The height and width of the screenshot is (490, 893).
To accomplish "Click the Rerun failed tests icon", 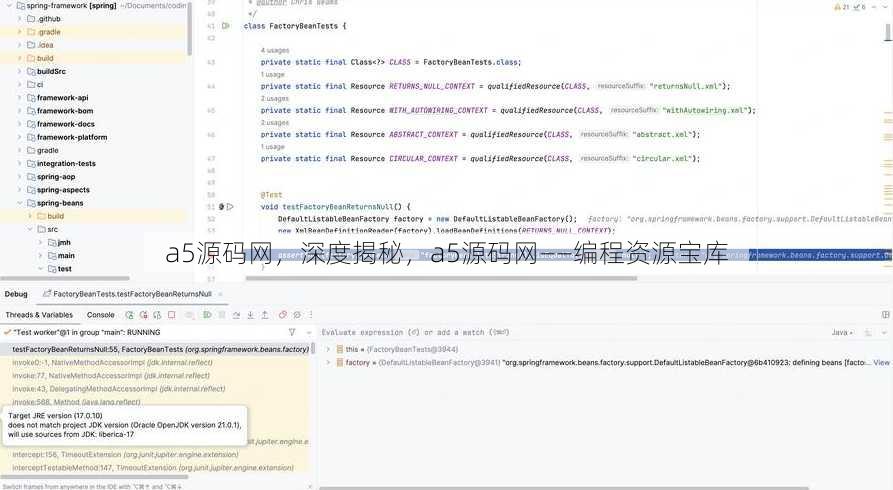I will [144, 315].
